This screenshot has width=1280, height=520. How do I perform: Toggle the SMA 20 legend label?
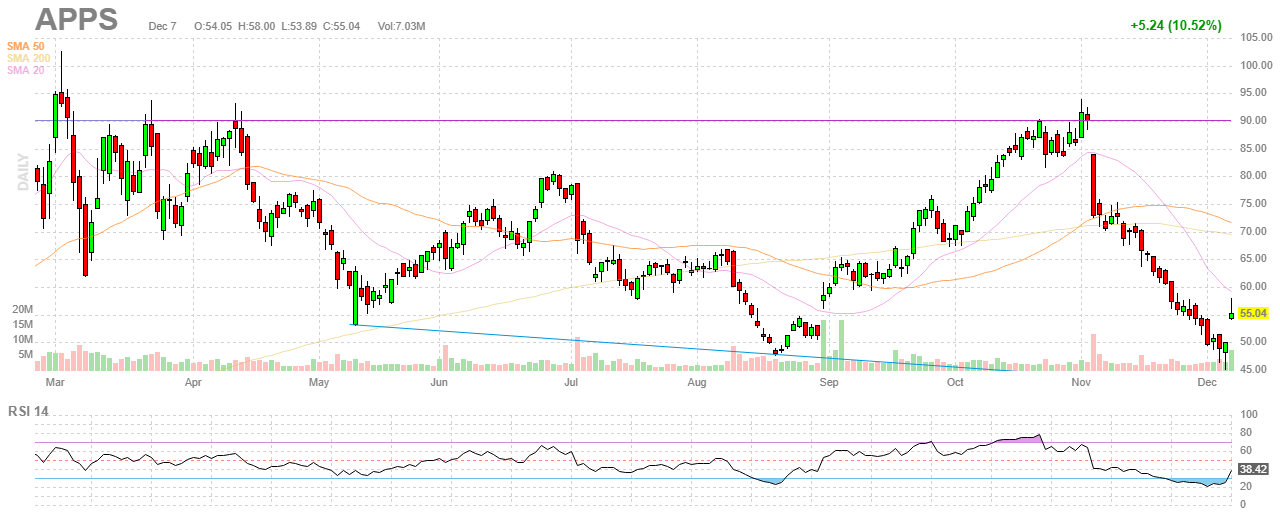tap(25, 70)
